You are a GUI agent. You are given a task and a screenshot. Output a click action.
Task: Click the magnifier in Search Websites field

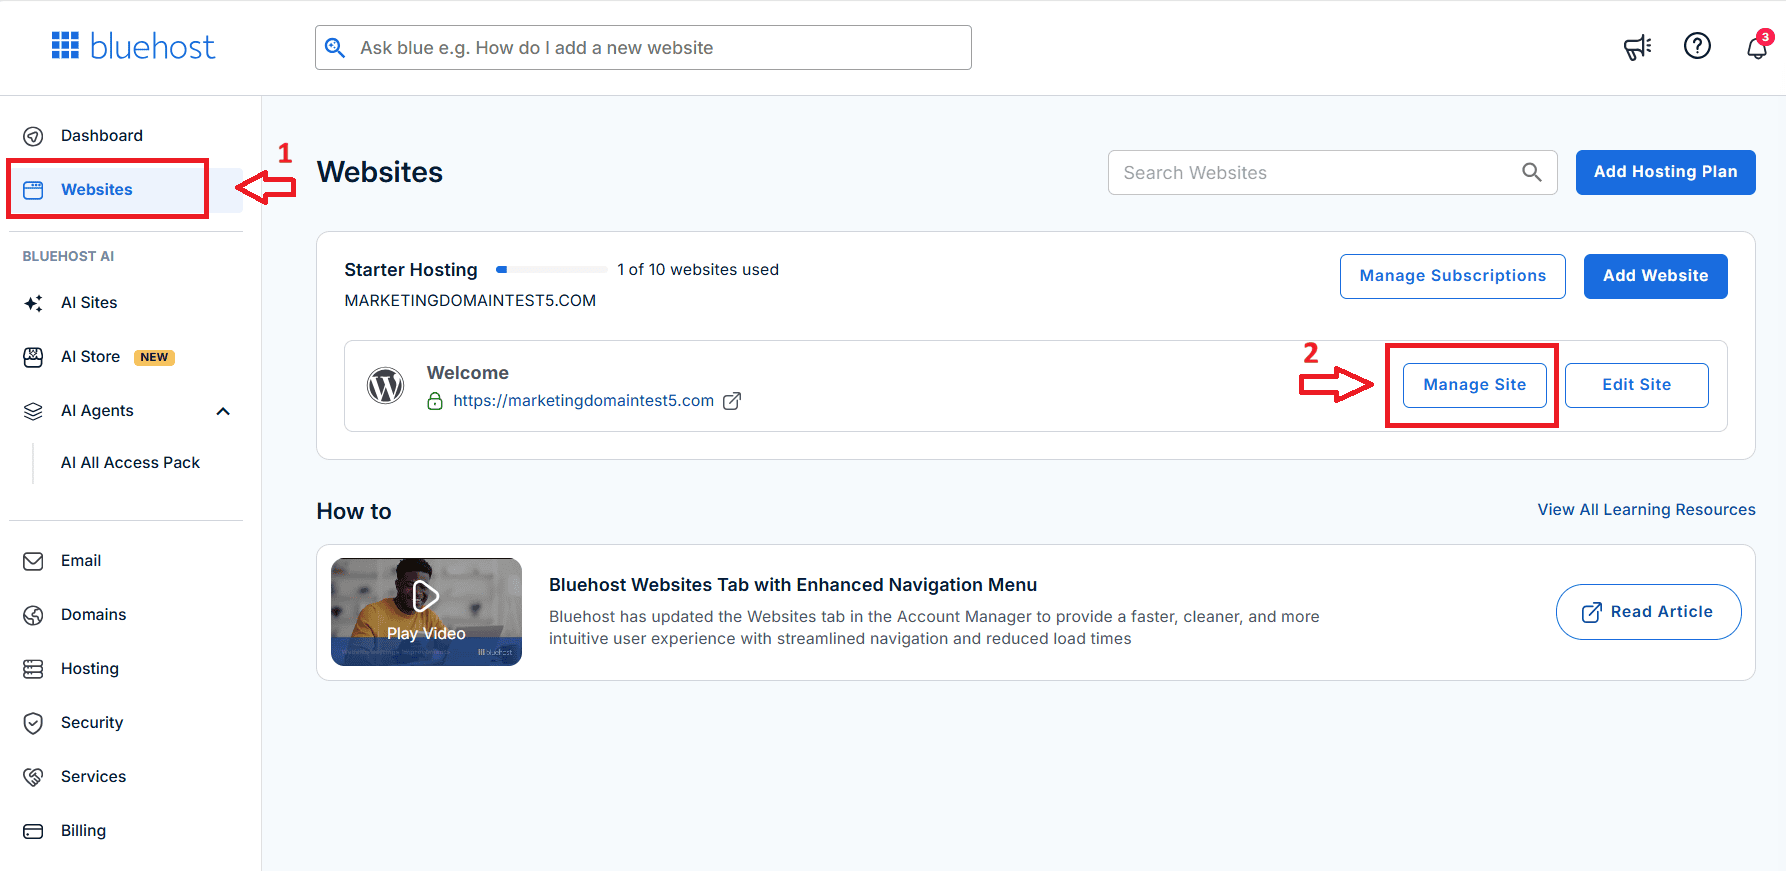pos(1531,172)
